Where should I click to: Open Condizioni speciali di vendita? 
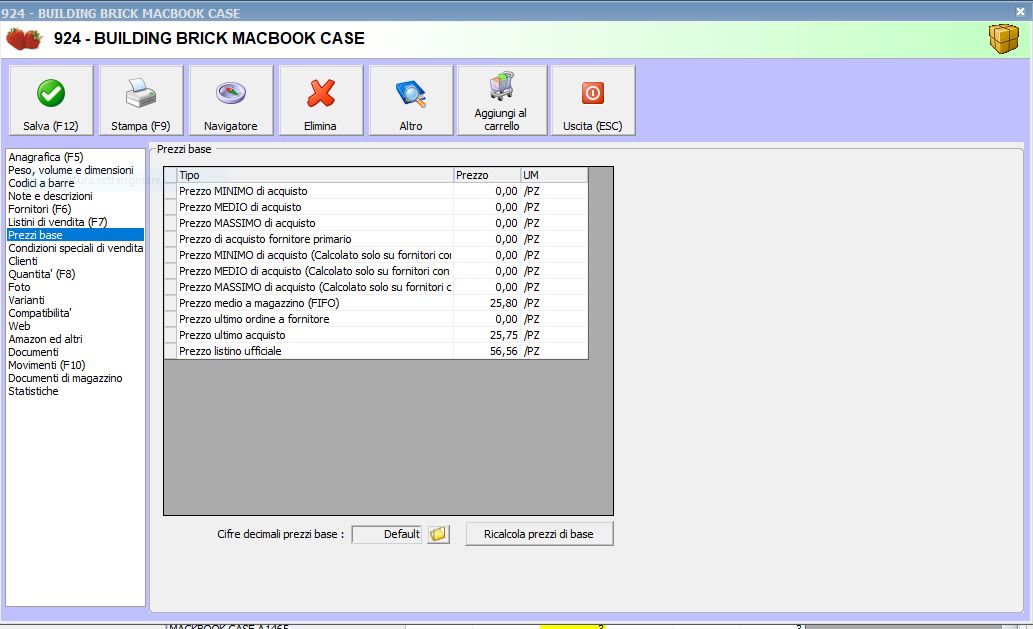[75, 248]
